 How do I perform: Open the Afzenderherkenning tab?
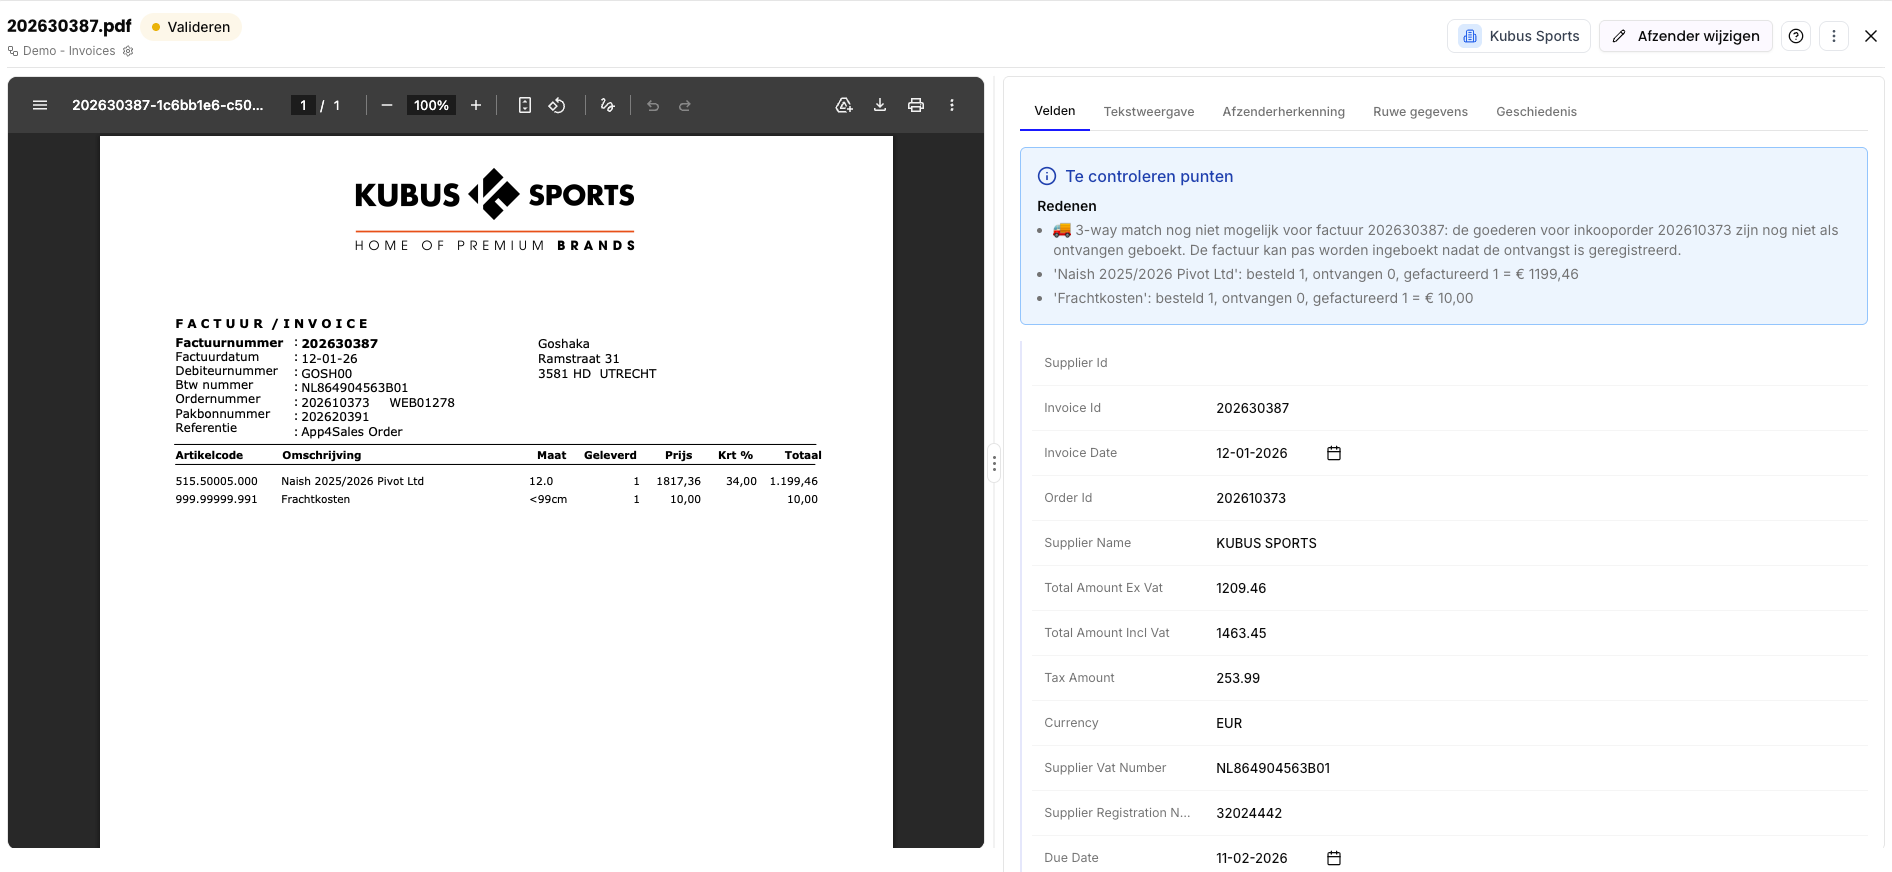click(x=1283, y=112)
